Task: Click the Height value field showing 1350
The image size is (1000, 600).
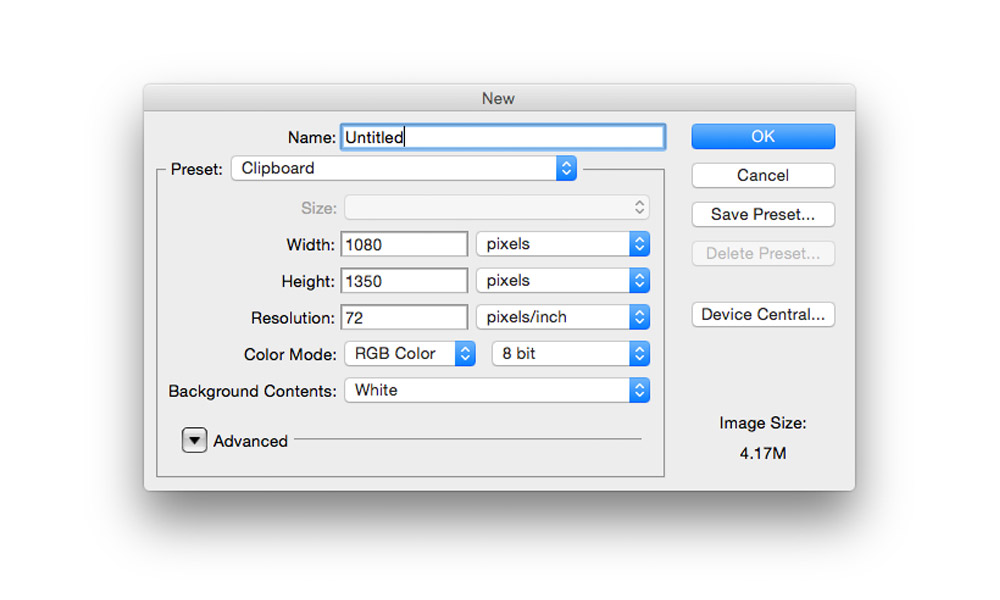Action: click(x=404, y=281)
